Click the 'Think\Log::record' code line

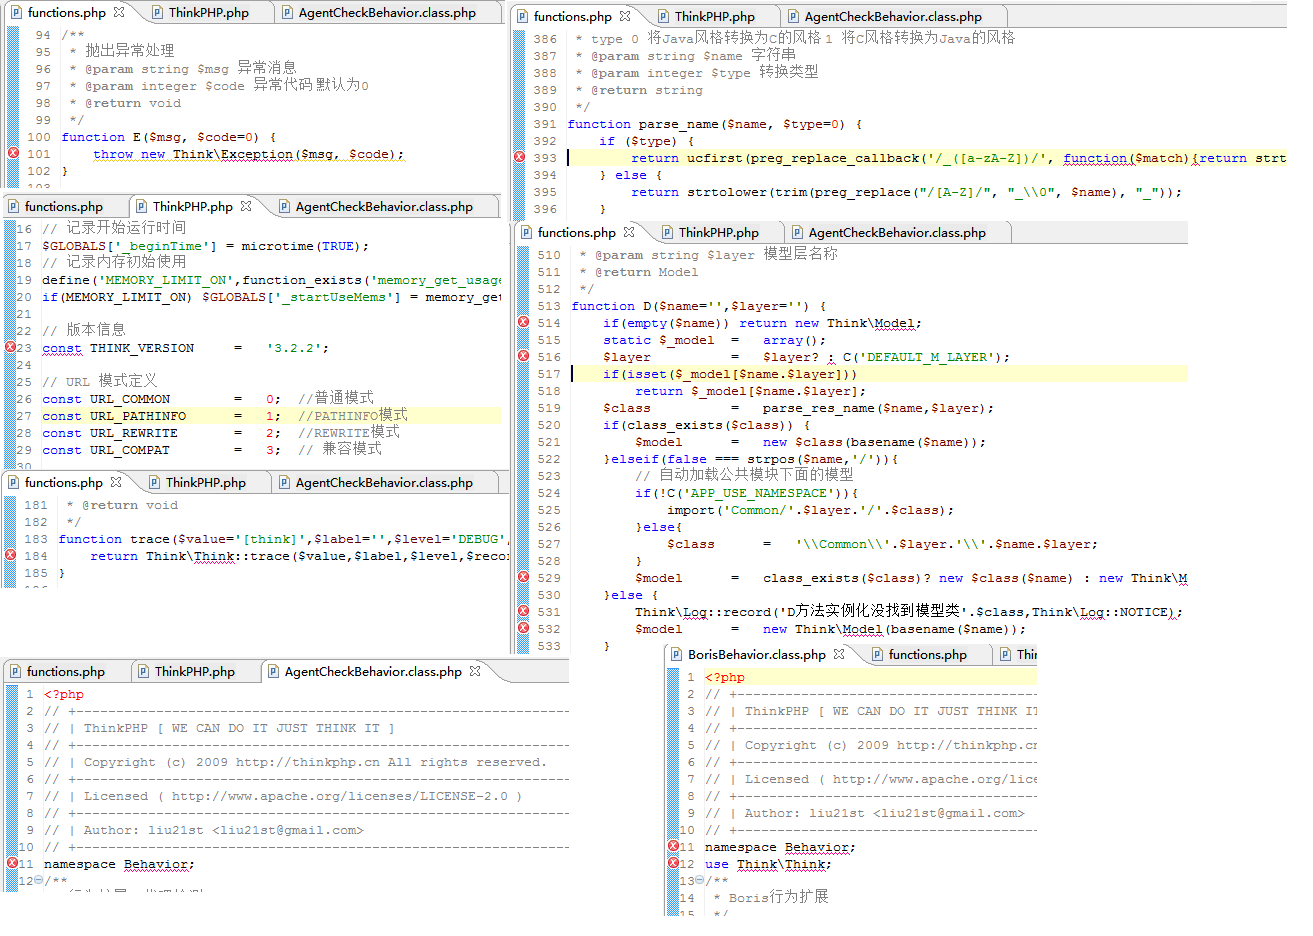(x=909, y=612)
